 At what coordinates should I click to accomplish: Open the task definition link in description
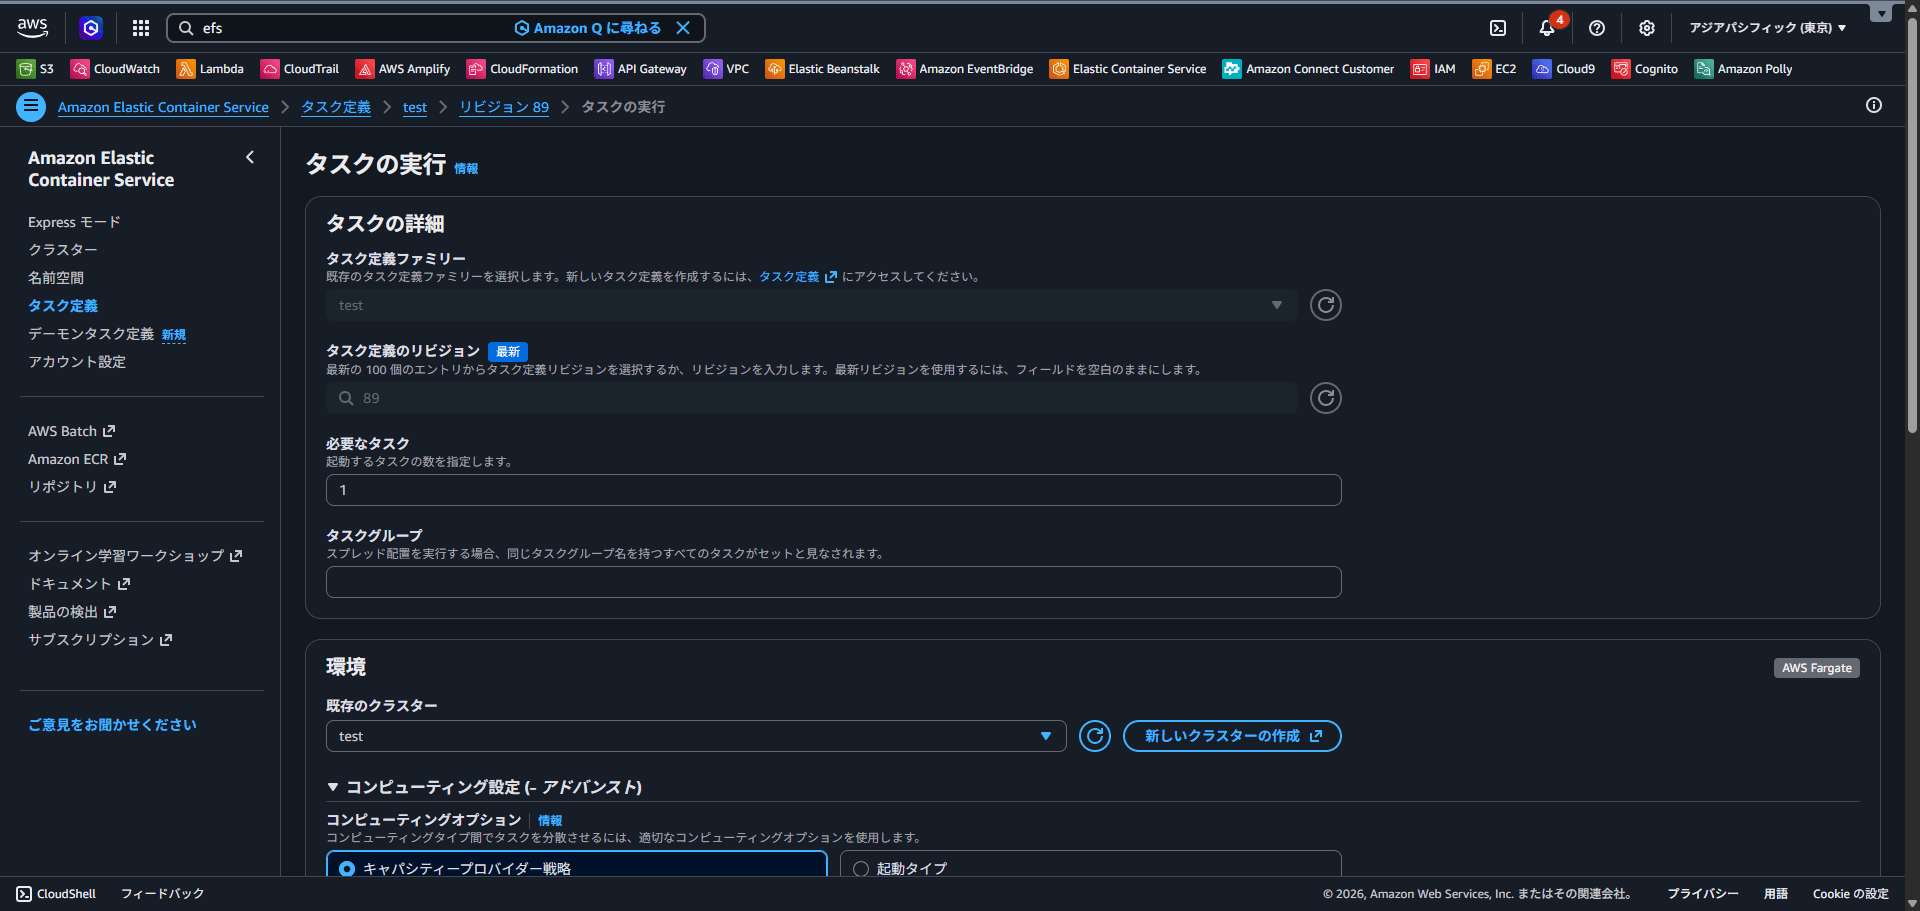point(797,277)
